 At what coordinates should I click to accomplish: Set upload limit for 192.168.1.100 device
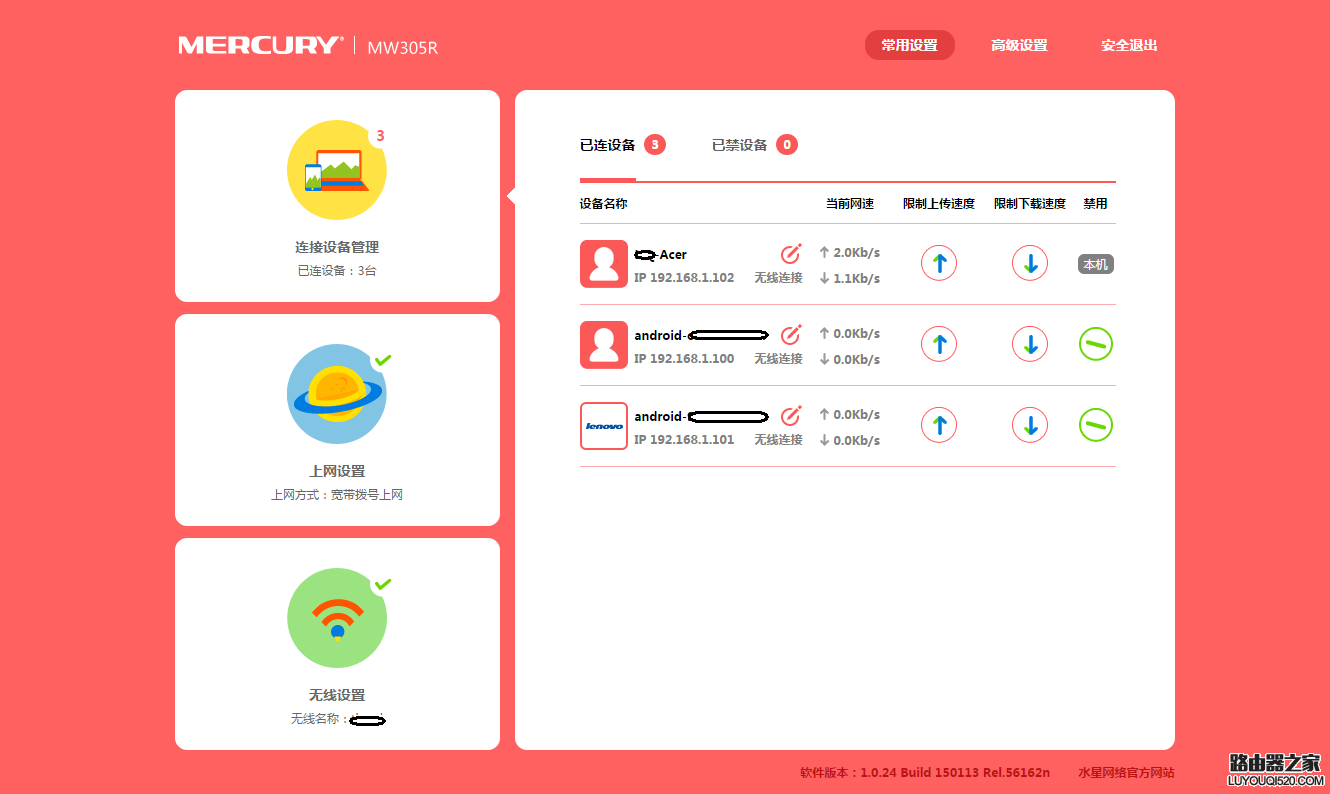tap(939, 344)
